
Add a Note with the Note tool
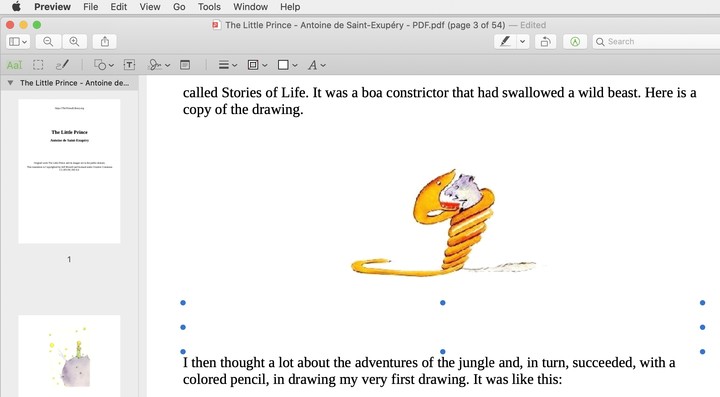click(185, 65)
